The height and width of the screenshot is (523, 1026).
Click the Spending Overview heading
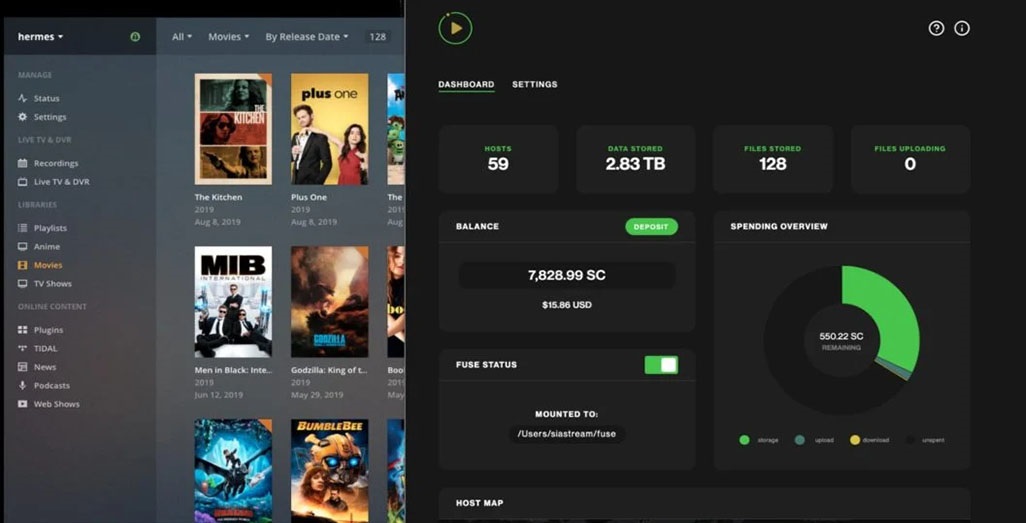(x=779, y=226)
